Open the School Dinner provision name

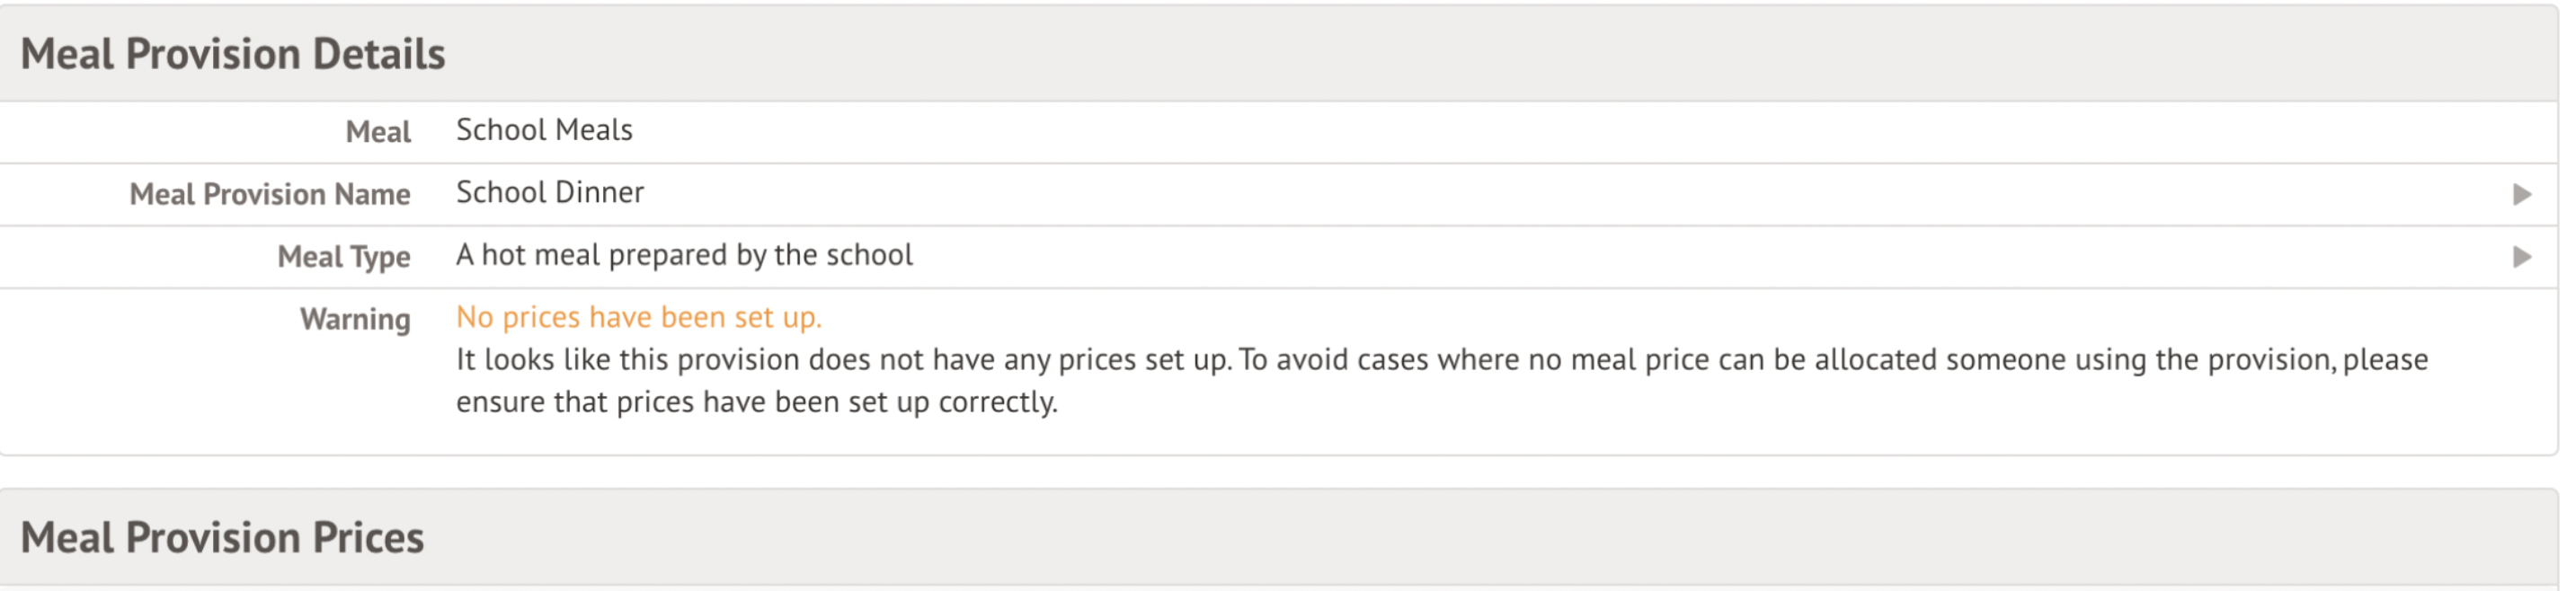point(550,192)
